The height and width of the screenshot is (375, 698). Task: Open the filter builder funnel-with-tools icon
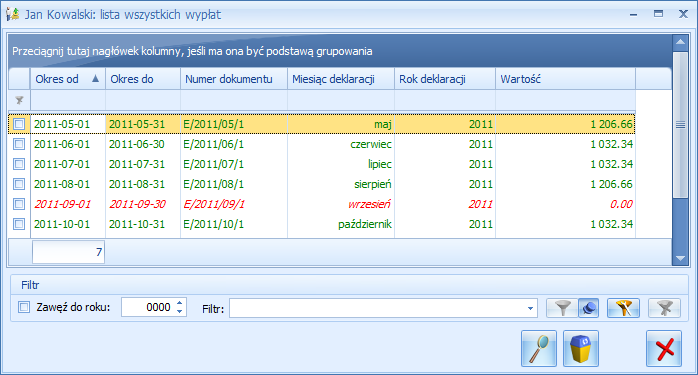pos(623,308)
